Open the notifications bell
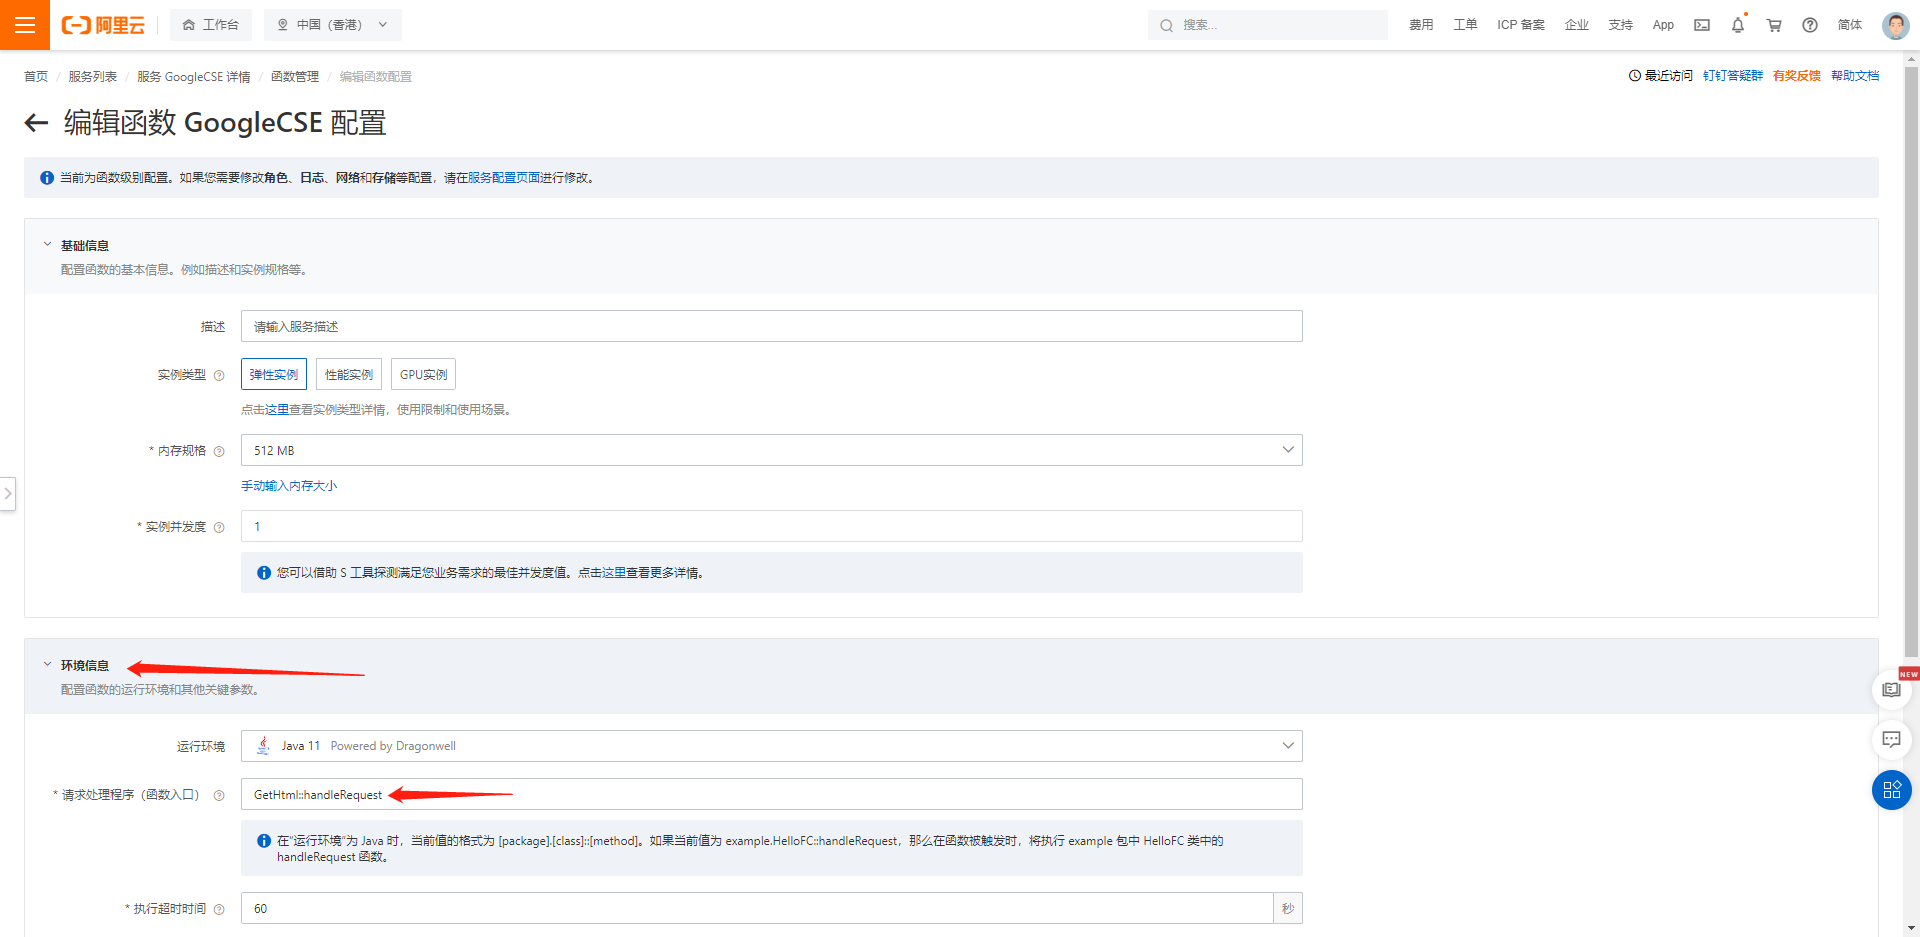The image size is (1920, 937). click(1738, 25)
